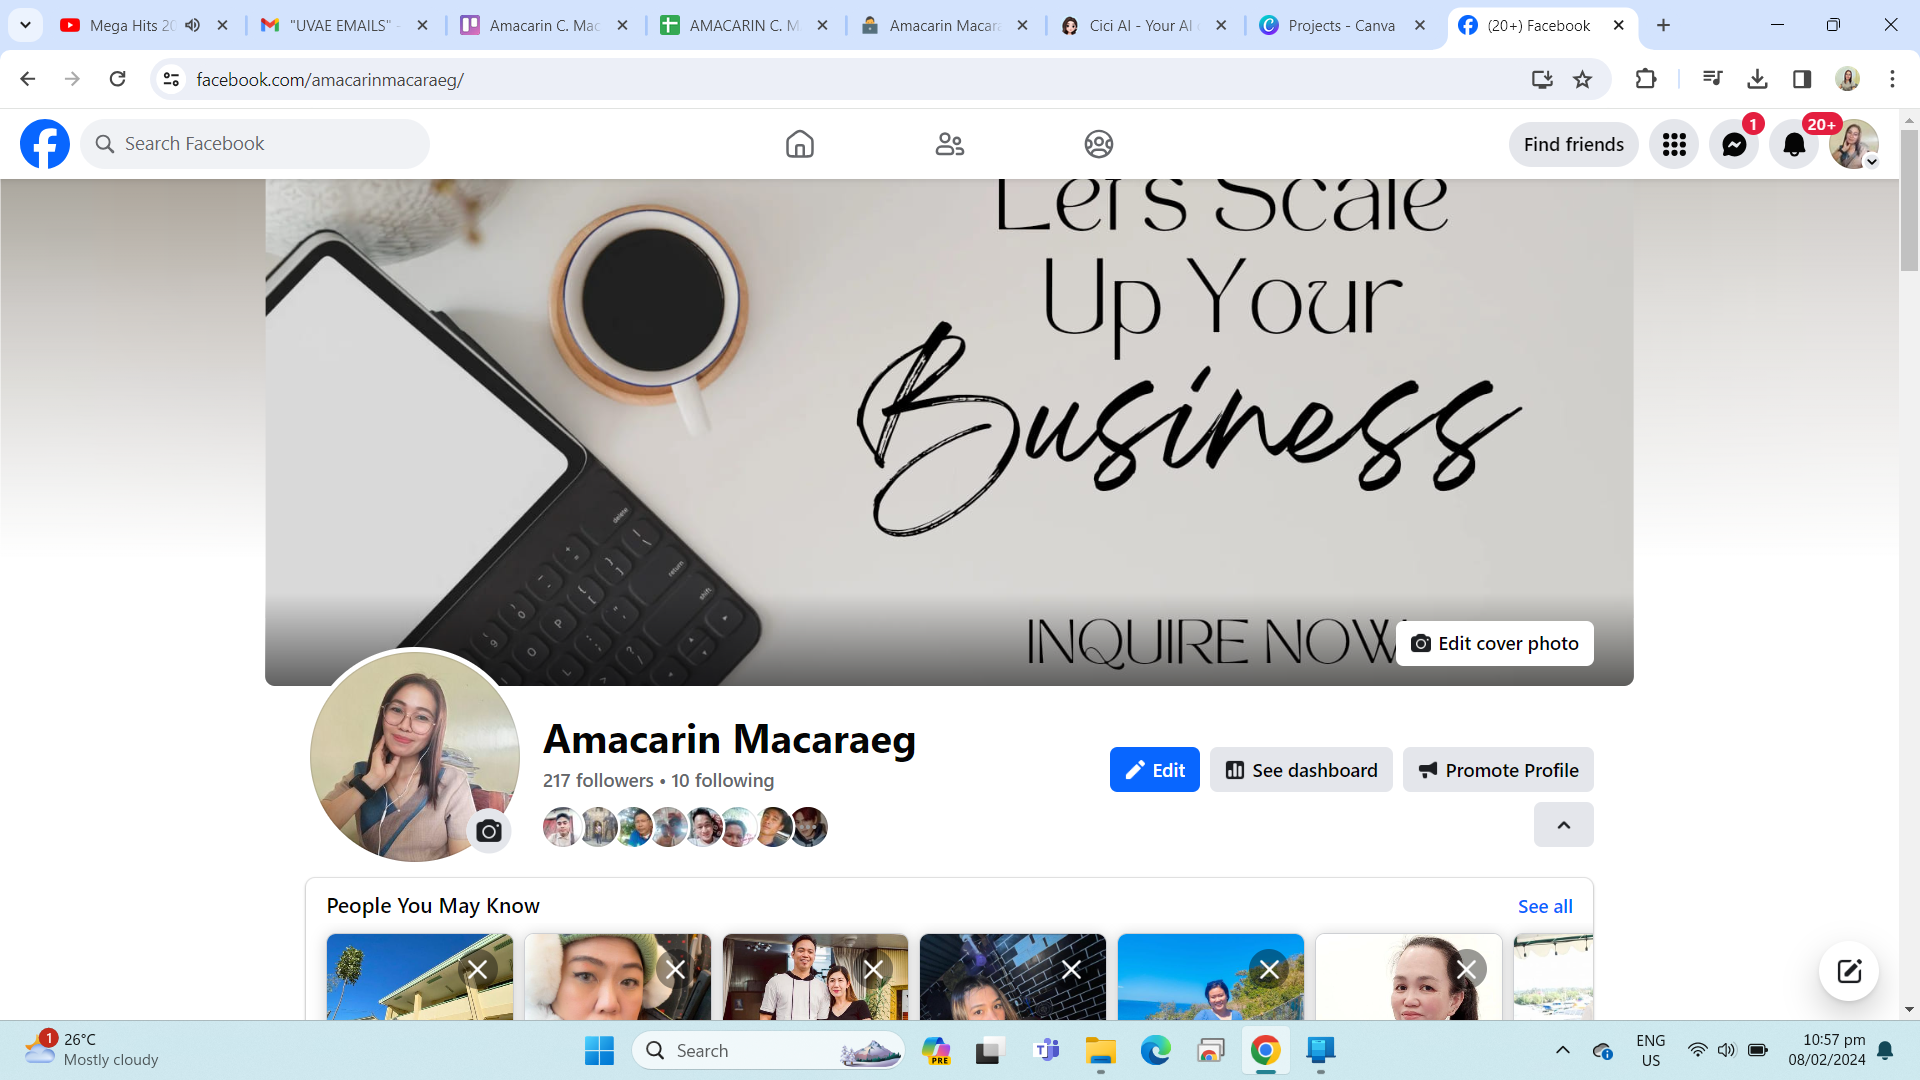Expand Chrome tab search dropdown arrow
1920x1080 pixels.
25,25
